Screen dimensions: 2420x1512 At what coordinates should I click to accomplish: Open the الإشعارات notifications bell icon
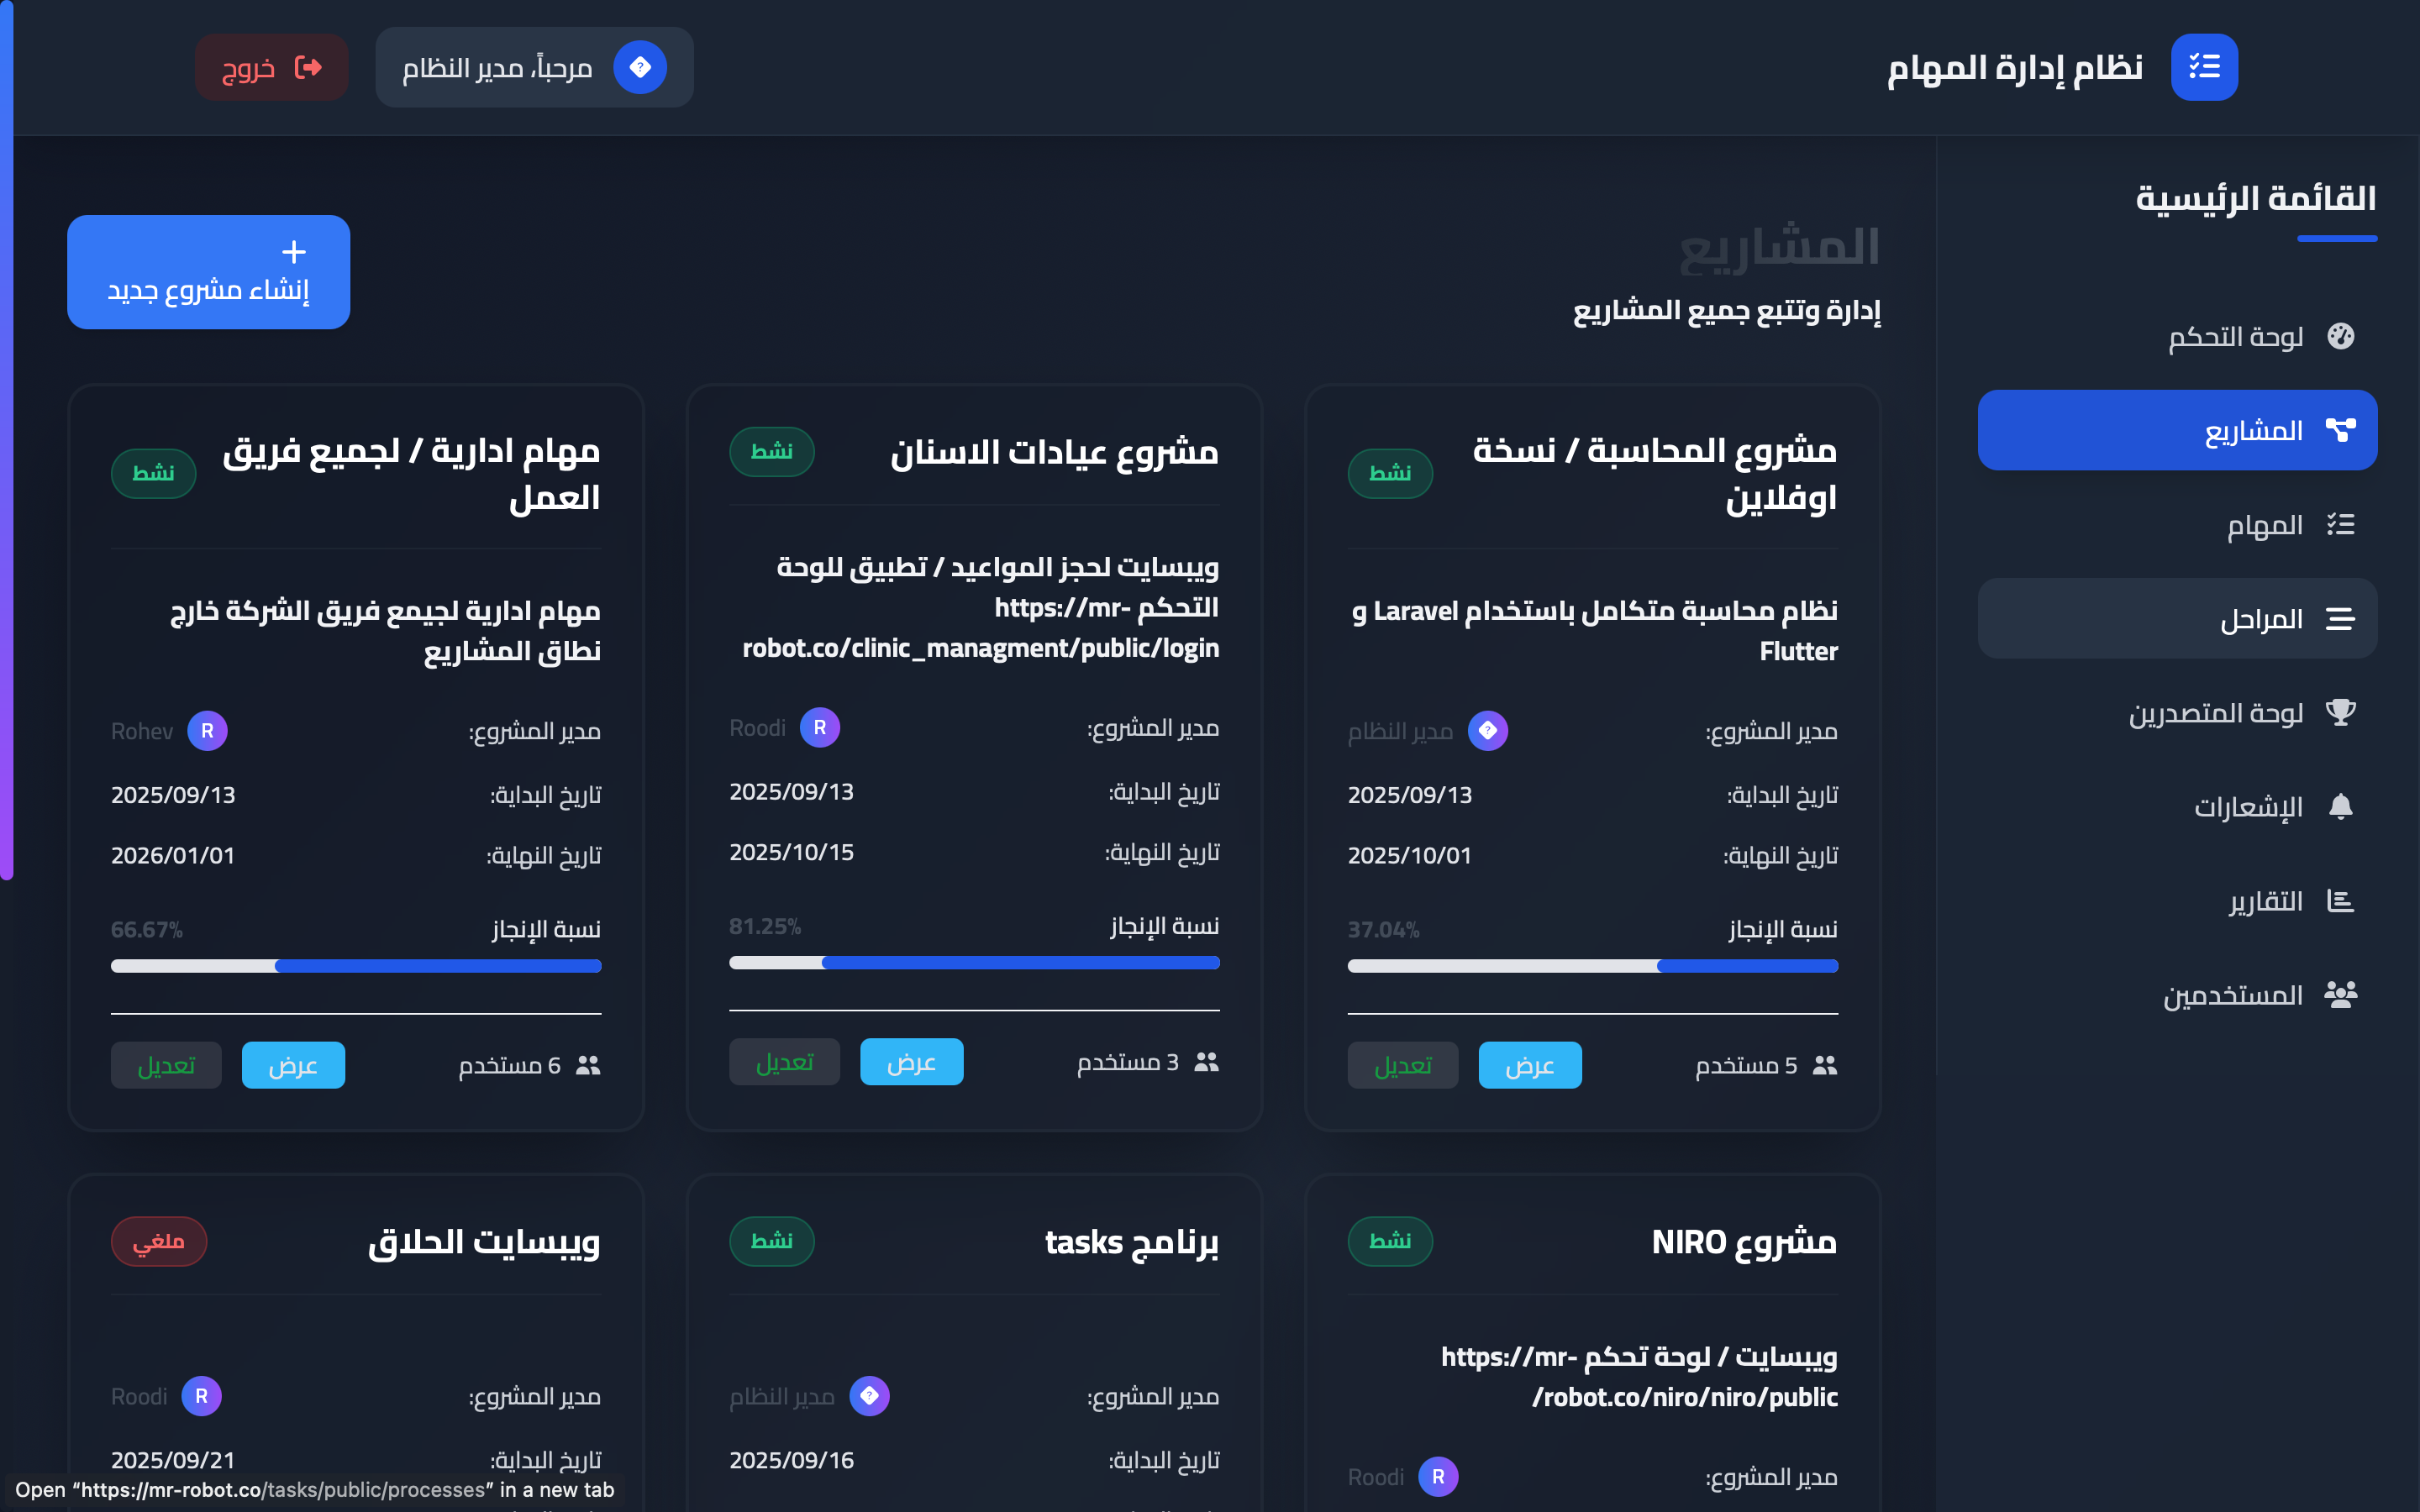[x=2343, y=806]
